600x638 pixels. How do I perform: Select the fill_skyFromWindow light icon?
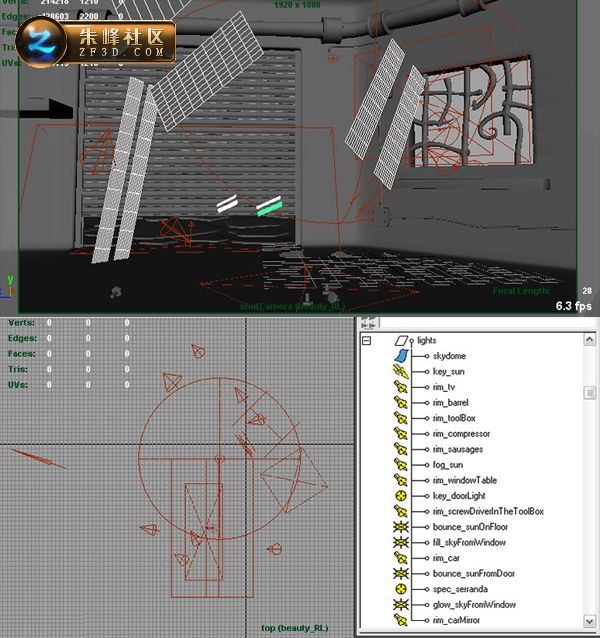point(401,542)
